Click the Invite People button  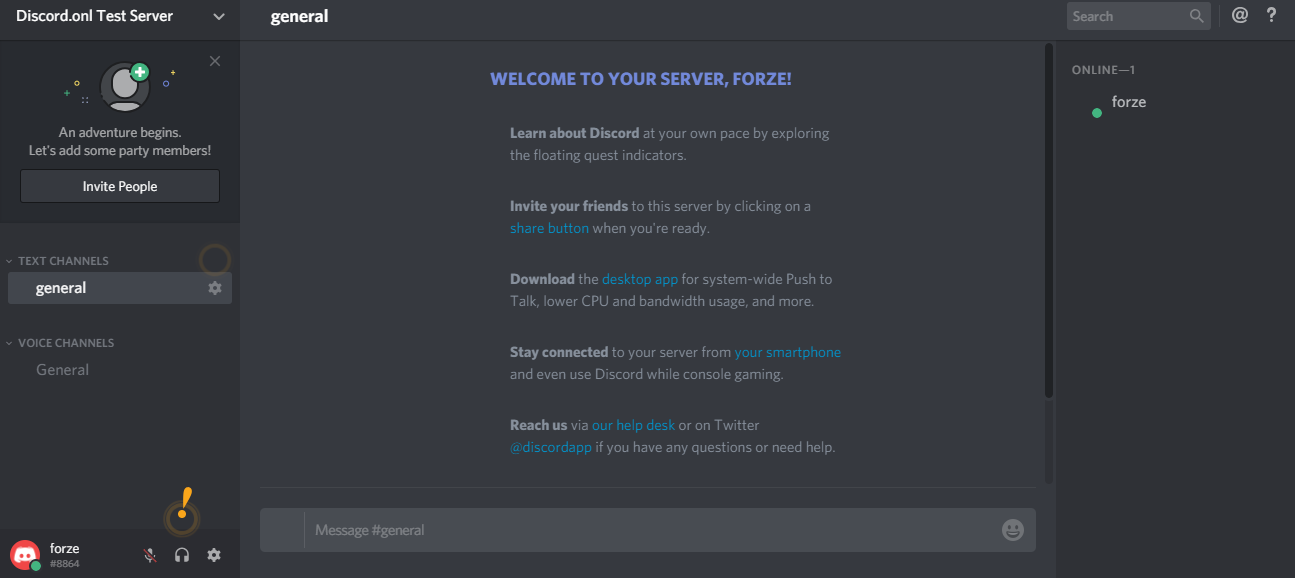[x=119, y=186]
